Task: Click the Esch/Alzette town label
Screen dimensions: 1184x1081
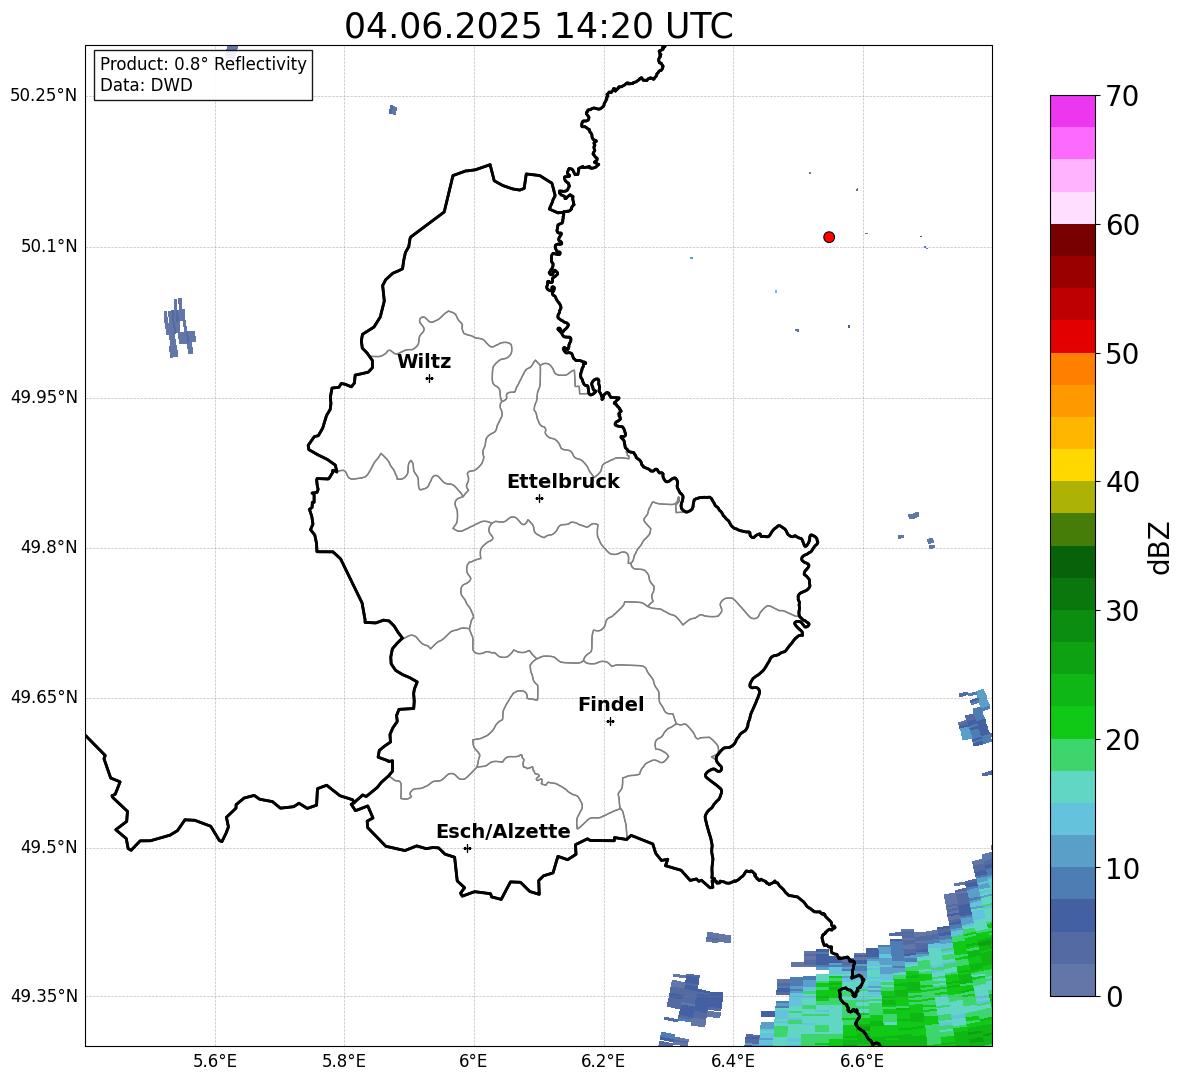Action: [x=503, y=831]
